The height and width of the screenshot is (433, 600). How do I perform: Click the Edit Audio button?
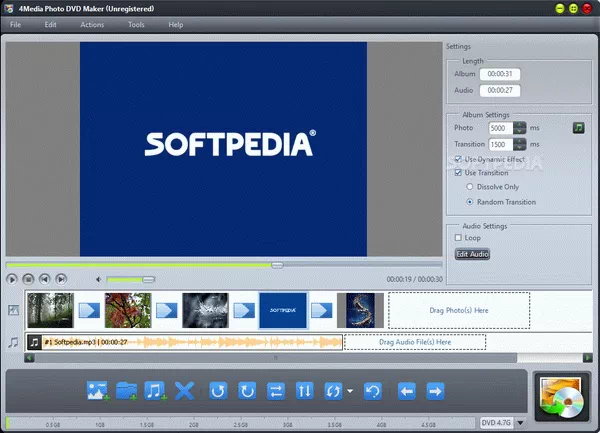coord(473,255)
